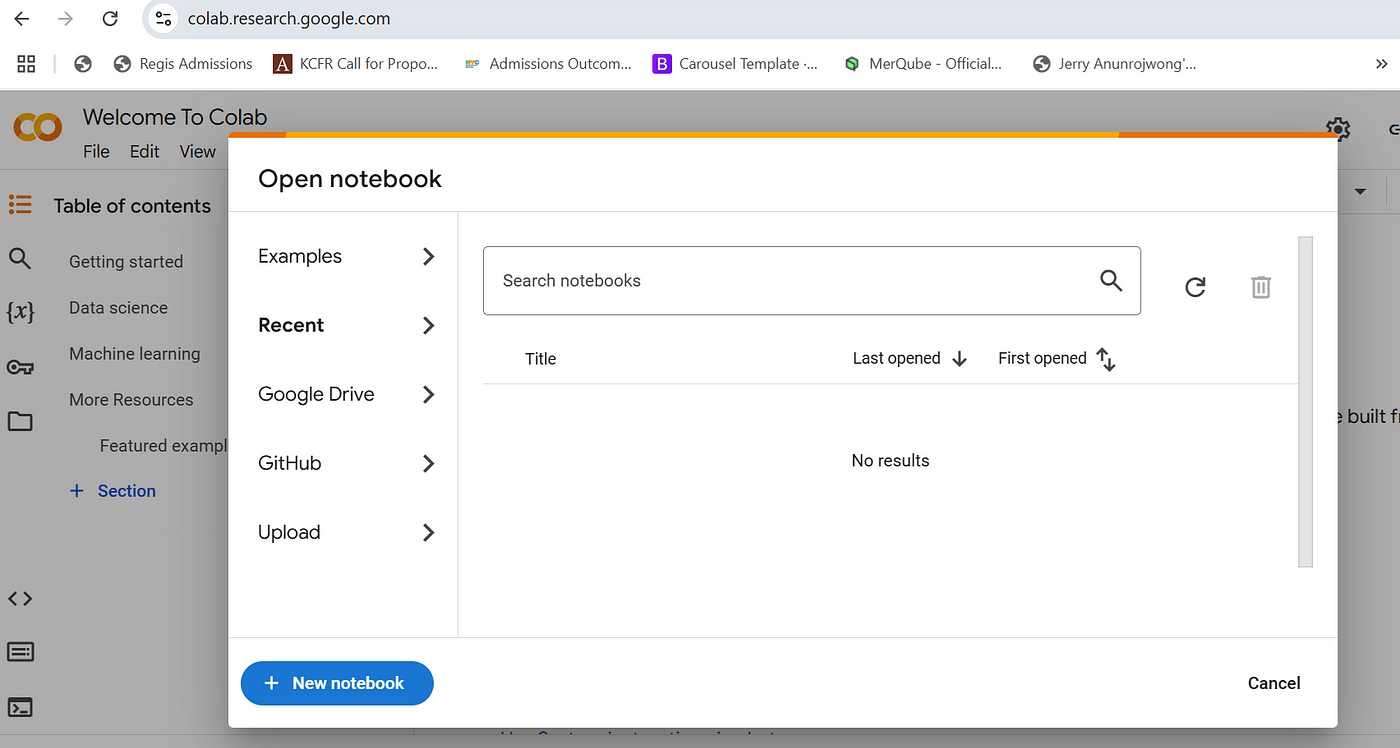Select the Google Drive tab
Screen dimensions: 1400x748
pos(346,394)
